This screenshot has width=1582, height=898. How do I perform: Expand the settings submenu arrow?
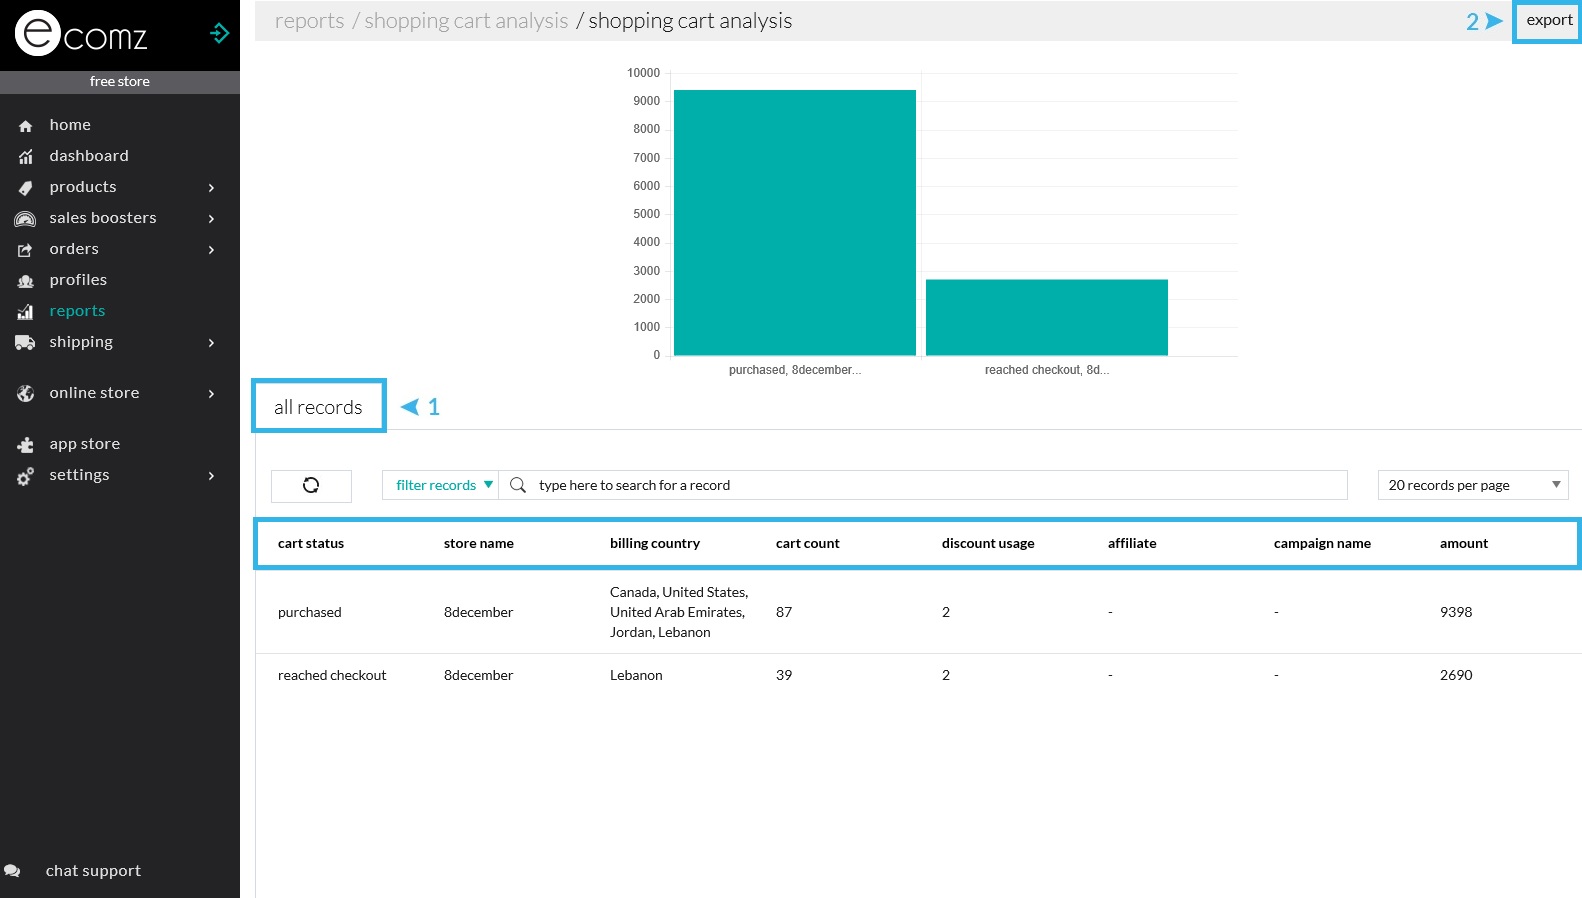tap(211, 476)
